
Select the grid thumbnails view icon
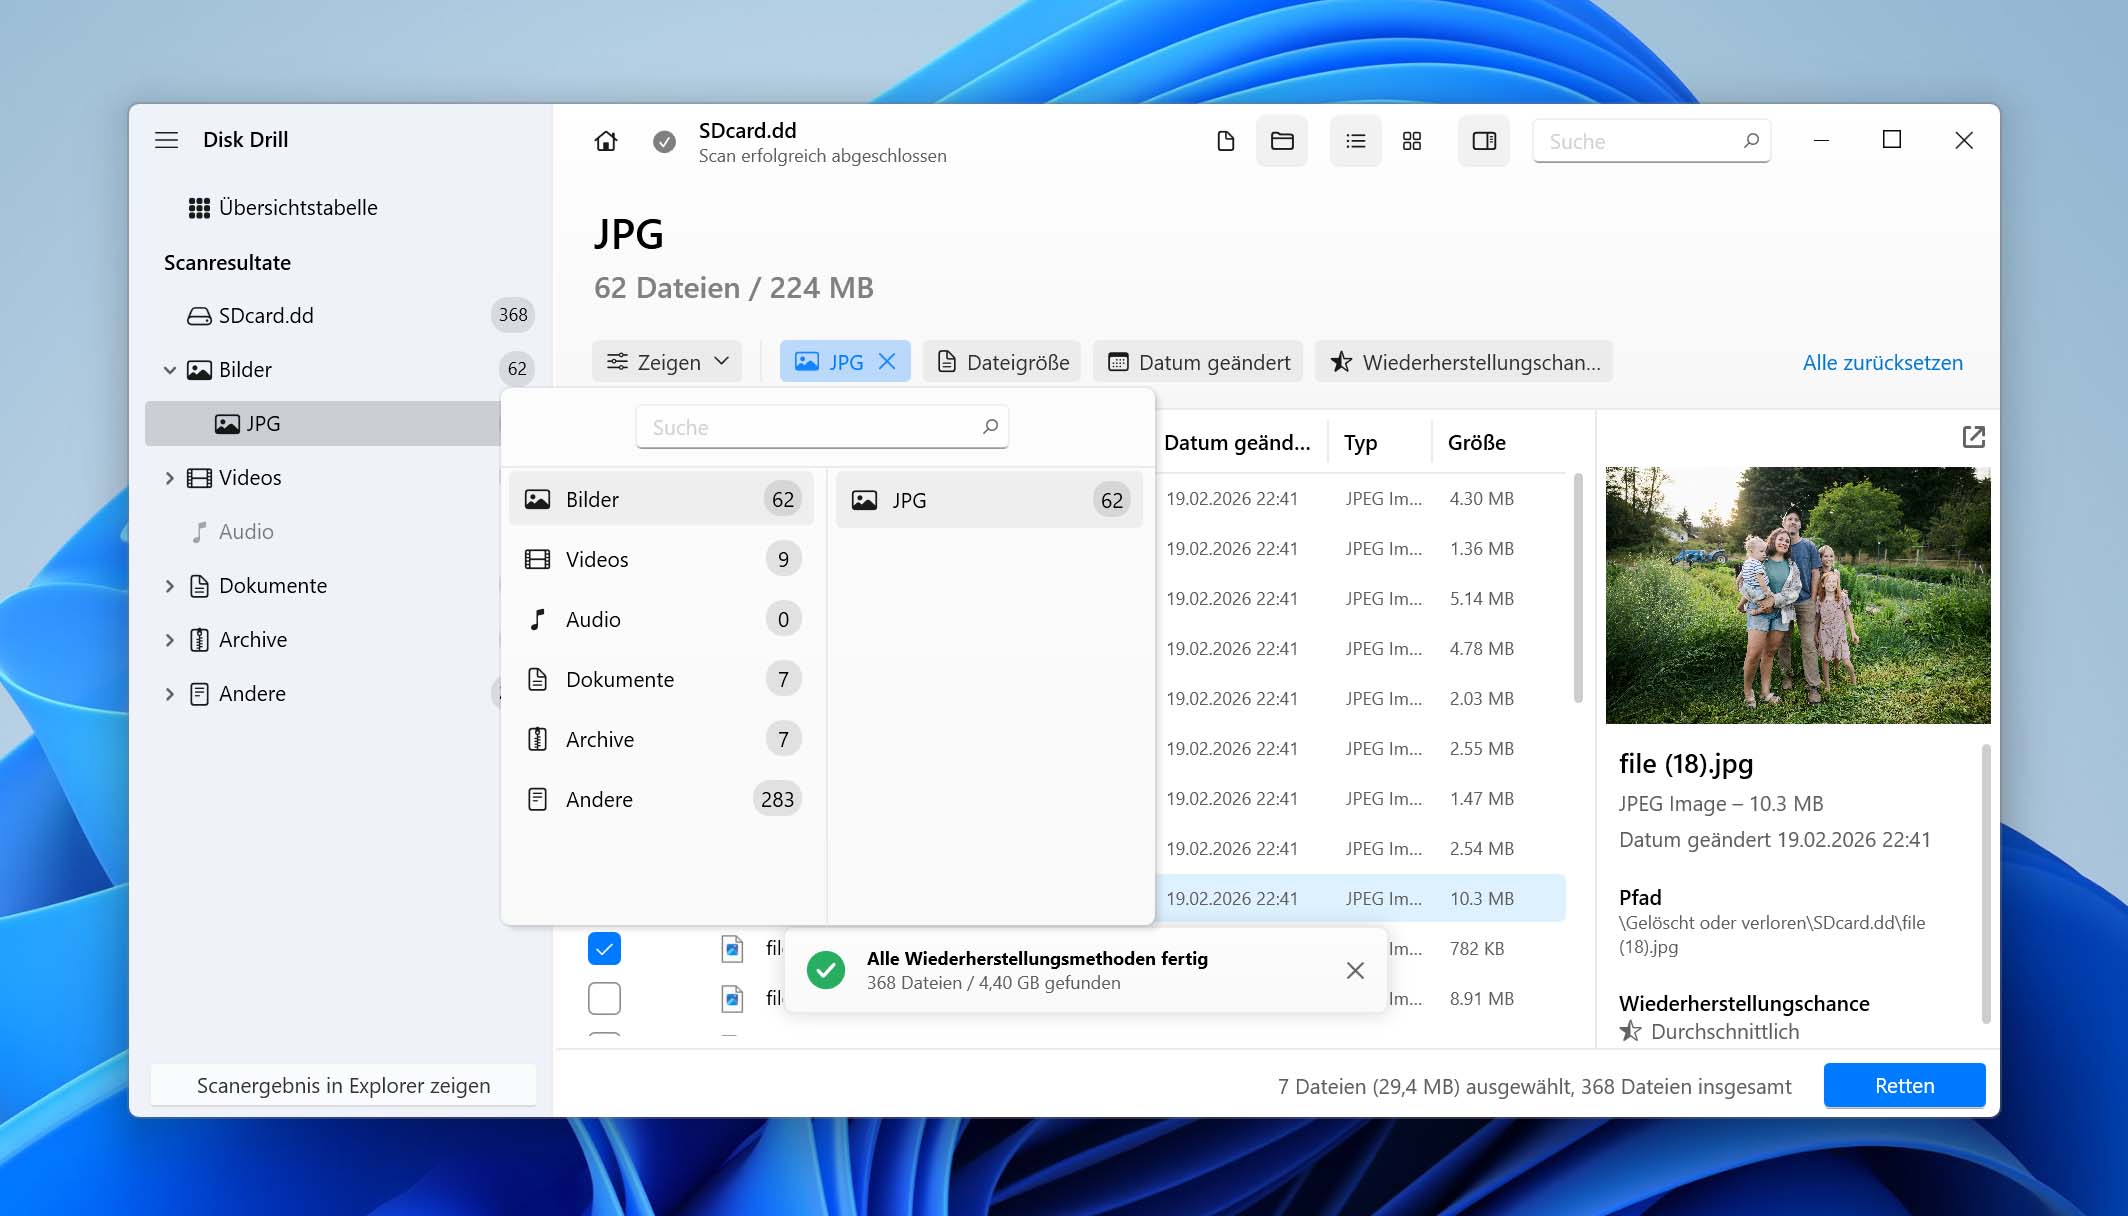[1412, 141]
